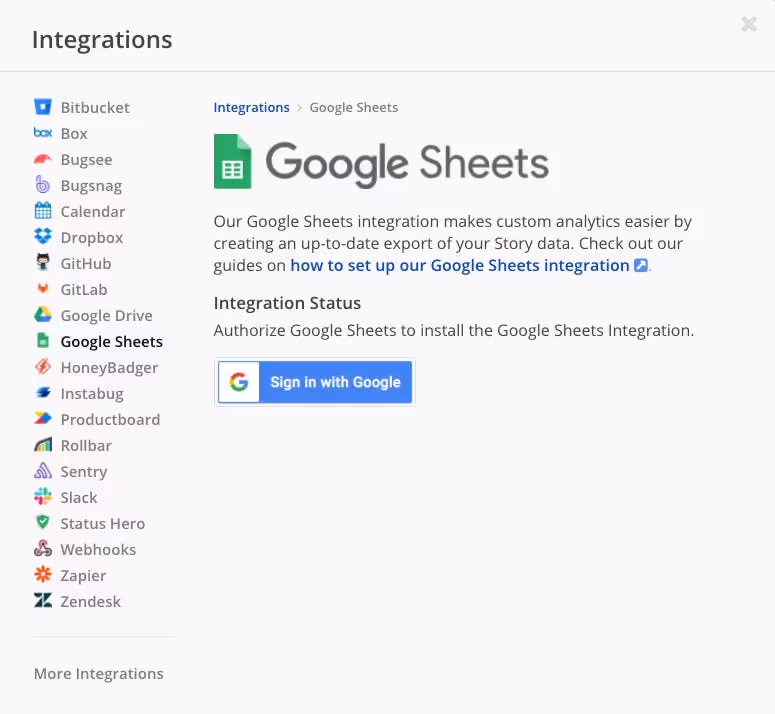Click the Zendesk icon

tap(43, 600)
